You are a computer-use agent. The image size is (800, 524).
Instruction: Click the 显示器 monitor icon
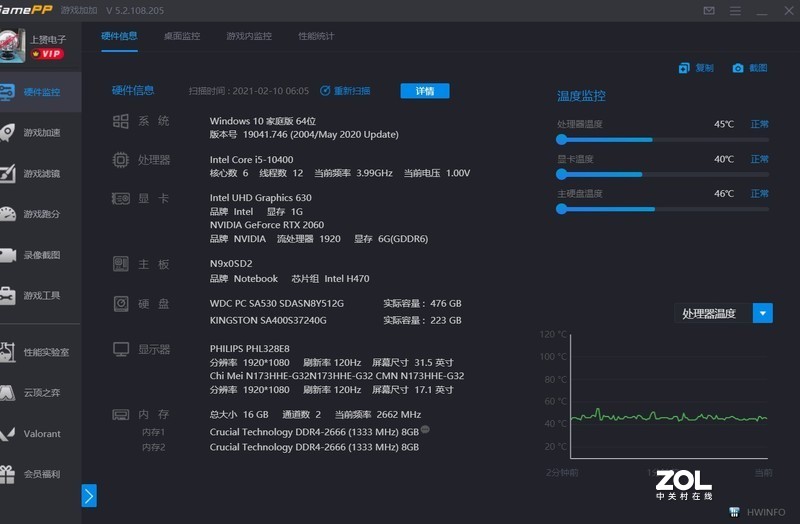coord(121,350)
